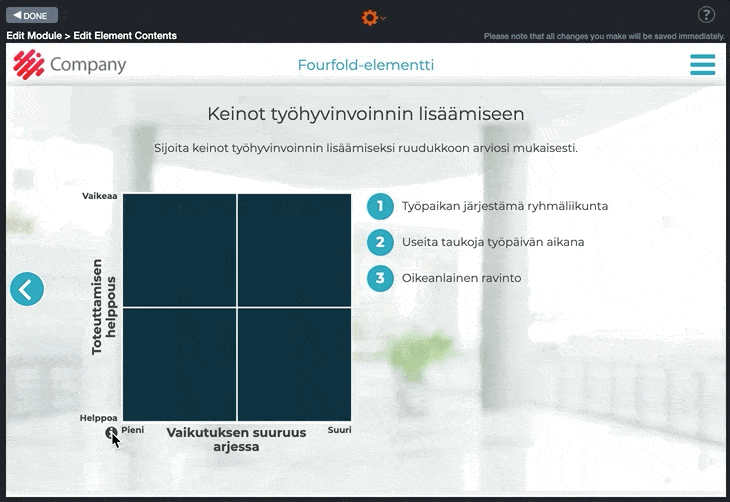Click the Pieni axis label

133,430
